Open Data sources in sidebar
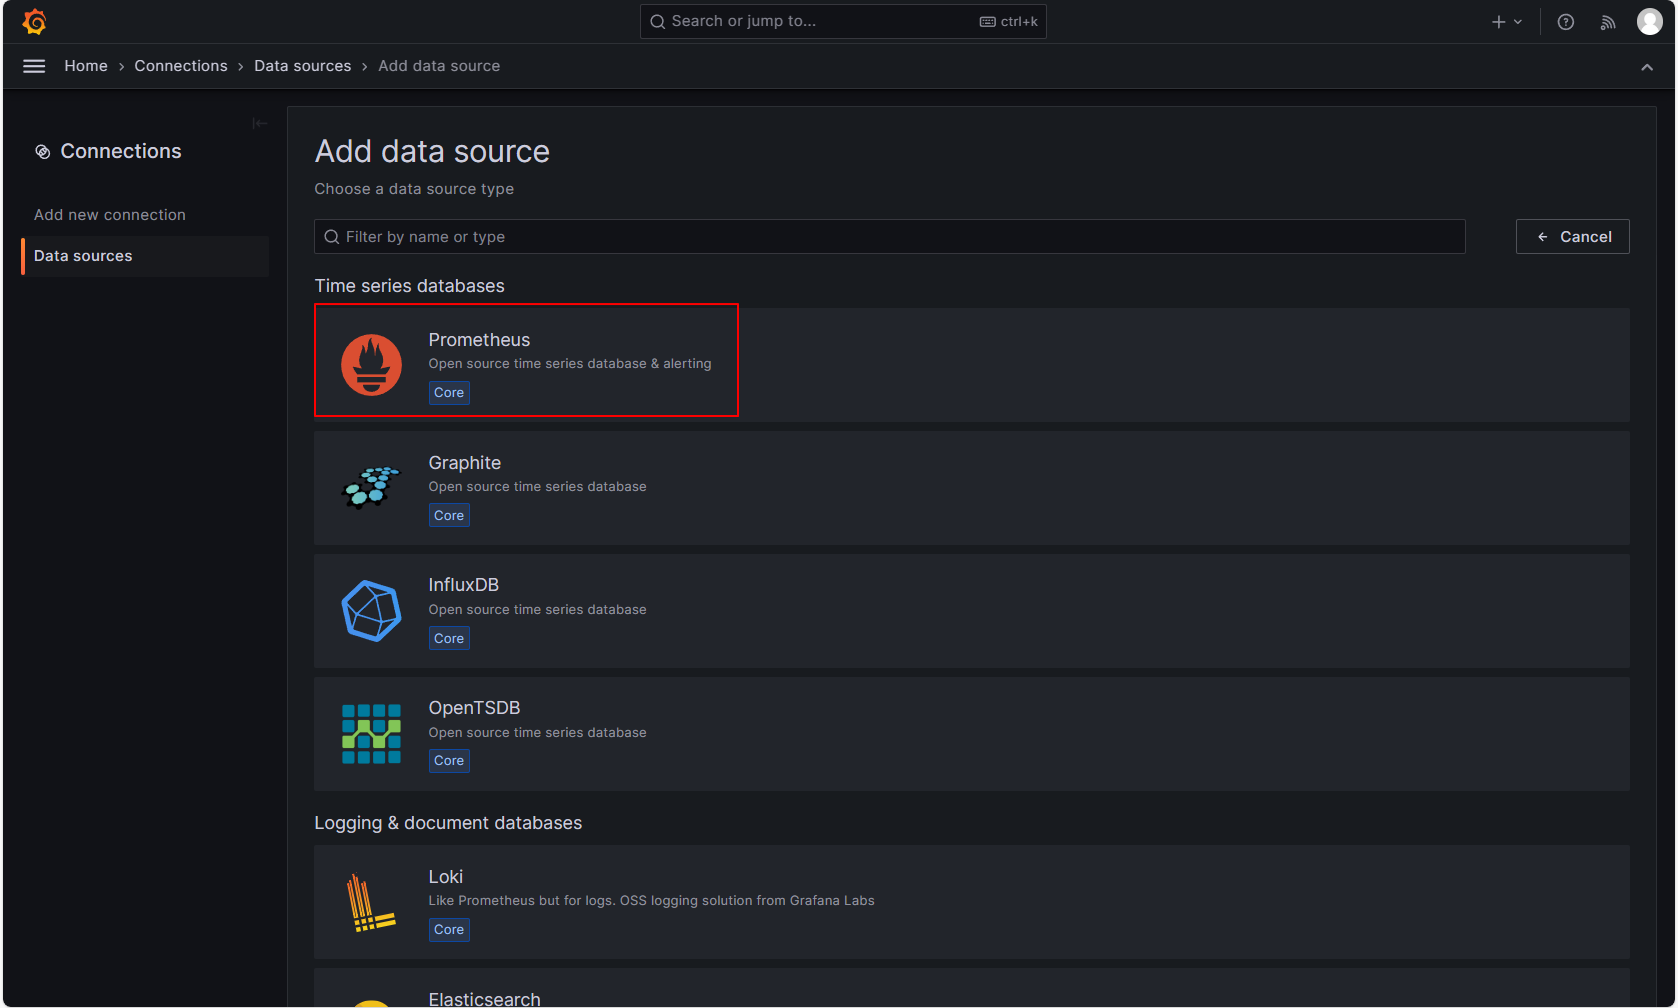The image size is (1678, 1008). pos(145,256)
